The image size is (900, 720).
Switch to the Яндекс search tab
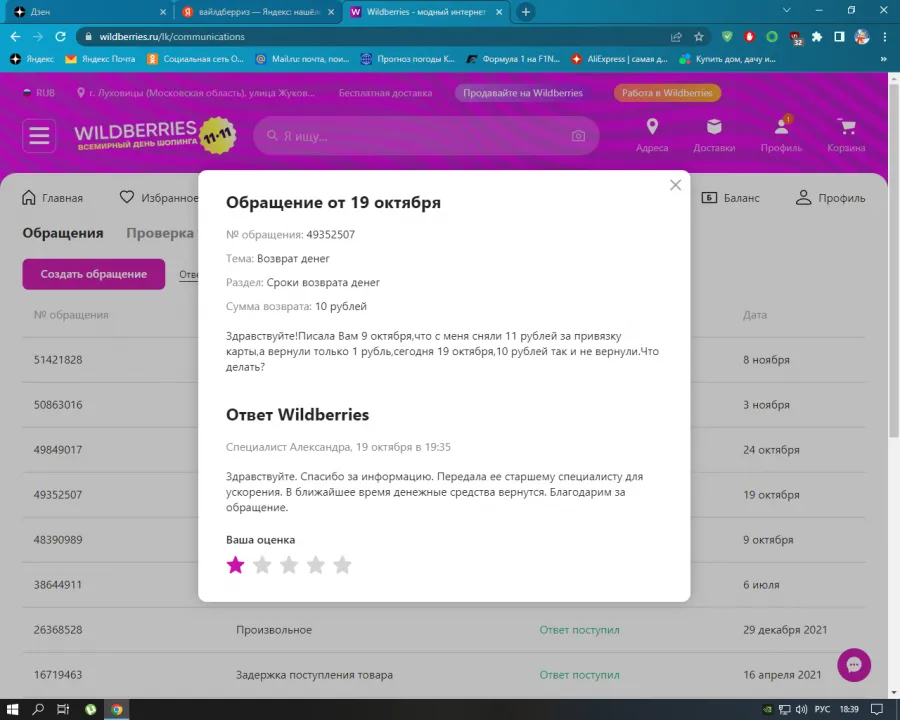258,11
